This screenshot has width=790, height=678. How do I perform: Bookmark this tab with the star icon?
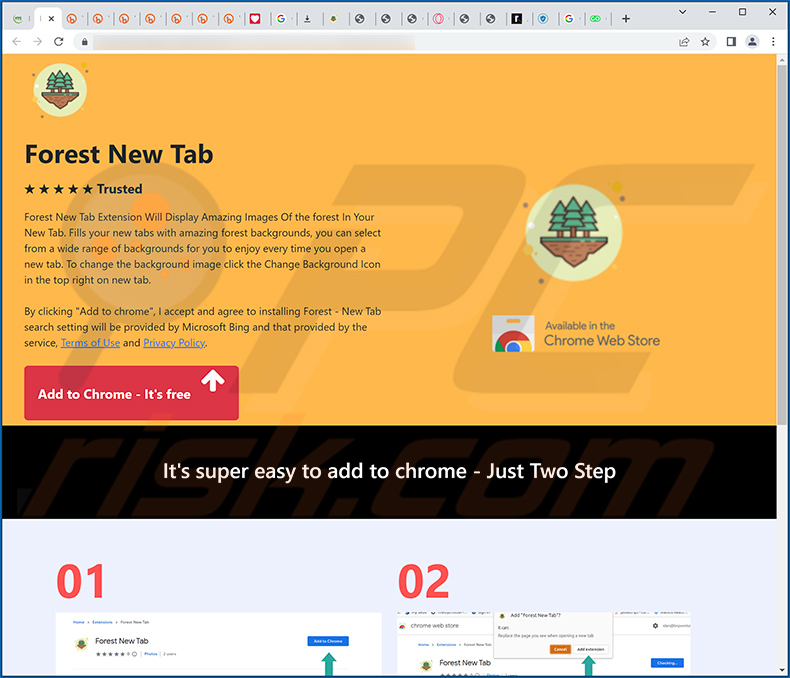coord(705,42)
